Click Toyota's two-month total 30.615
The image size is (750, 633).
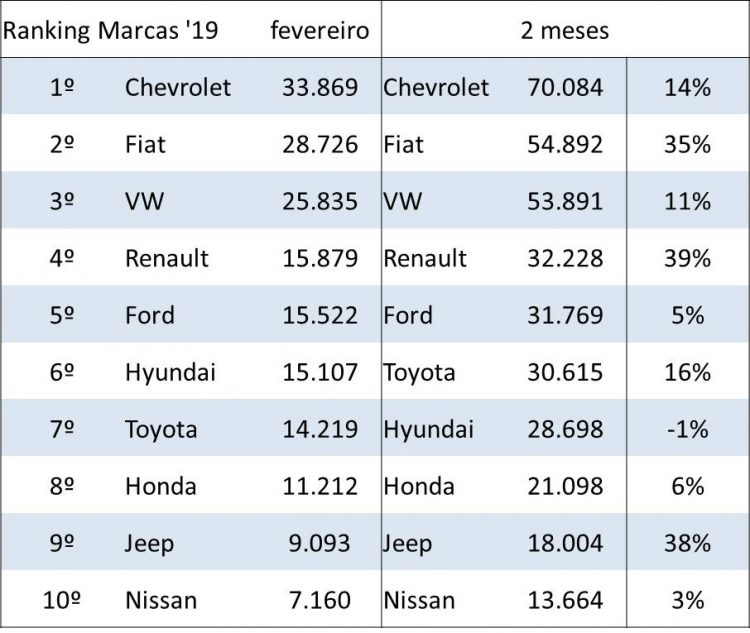(x=564, y=372)
